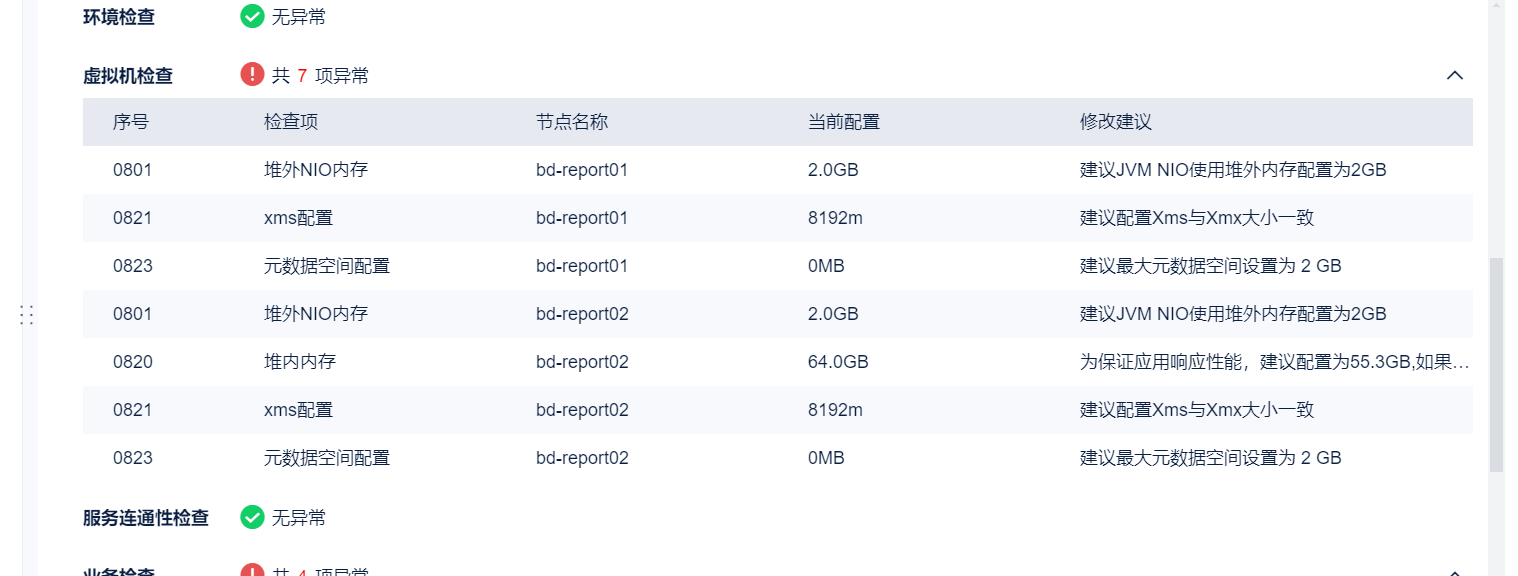Click truncated suggestion 建议配置为55.3GB text

[1275, 362]
